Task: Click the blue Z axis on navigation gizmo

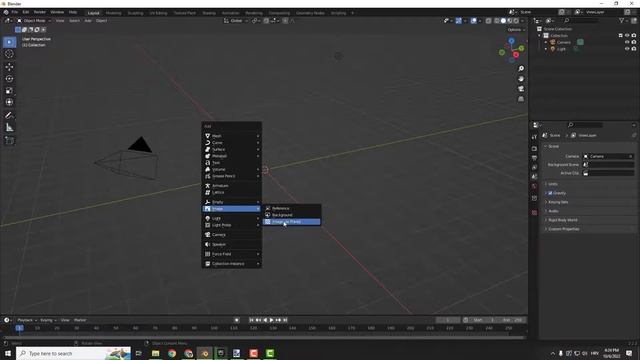Action: click(x=511, y=41)
